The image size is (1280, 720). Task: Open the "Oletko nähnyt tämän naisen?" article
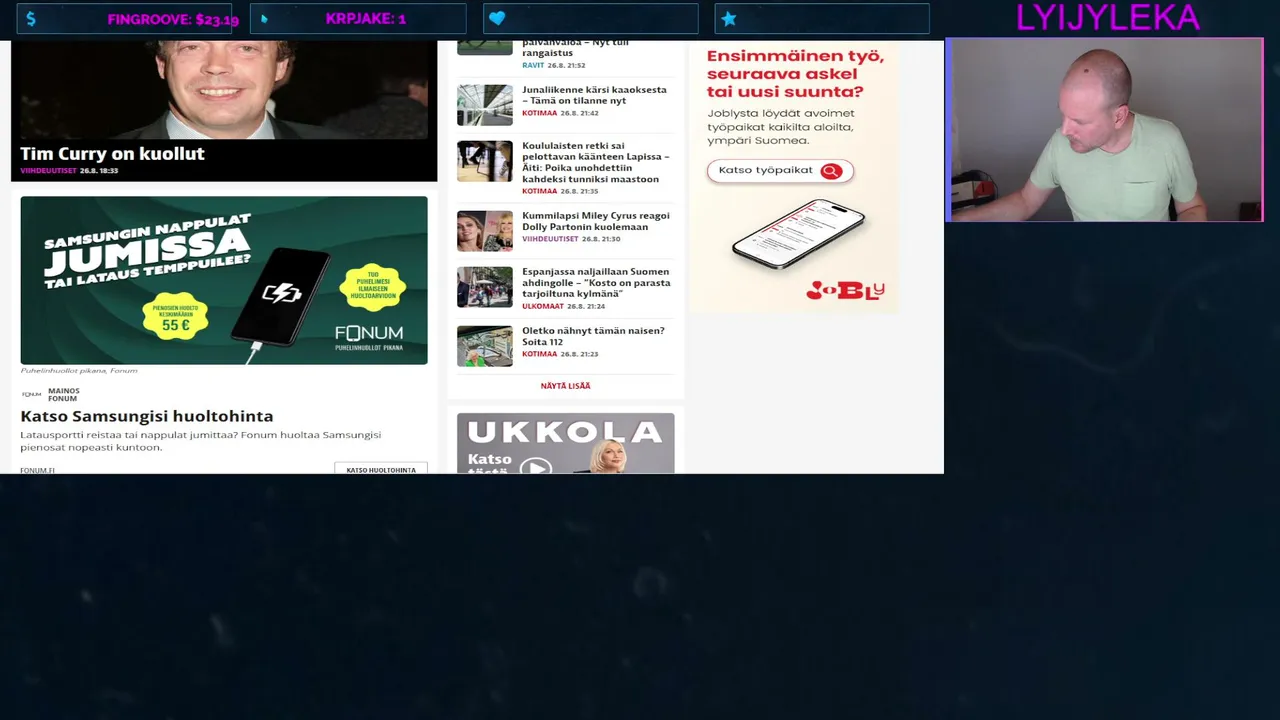pyautogui.click(x=593, y=336)
